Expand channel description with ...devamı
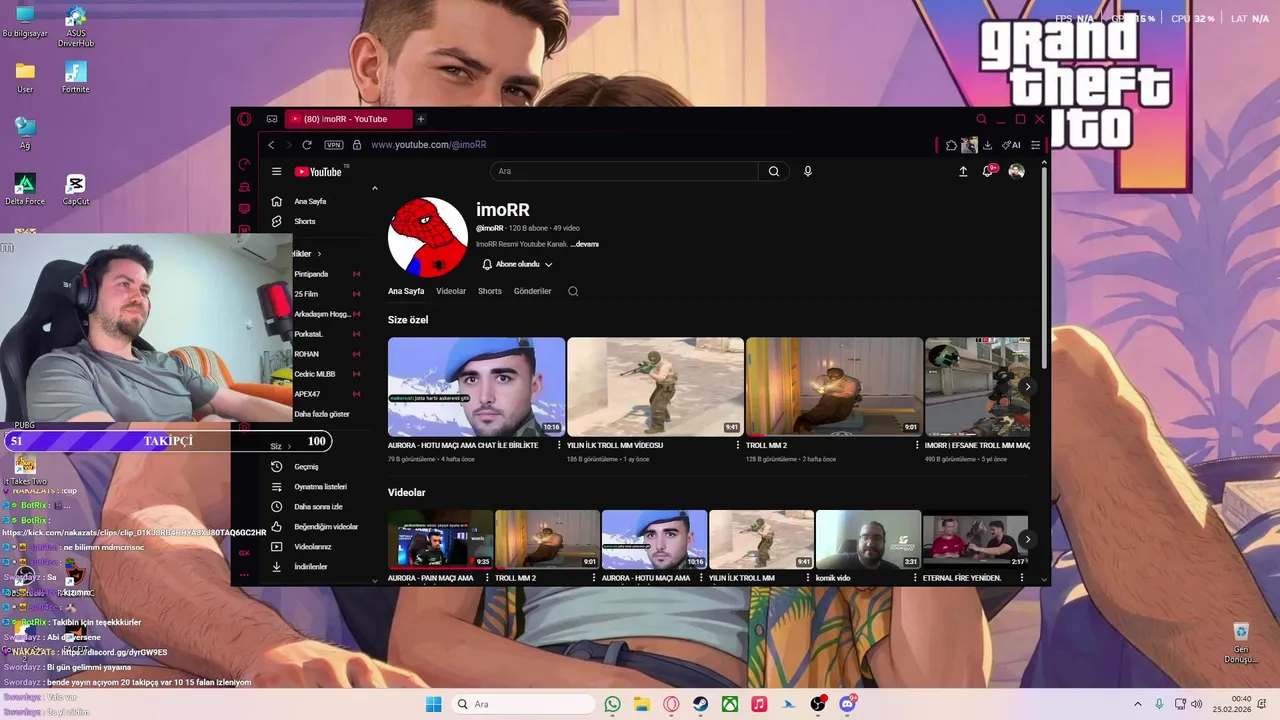1280x720 pixels. [x=585, y=244]
